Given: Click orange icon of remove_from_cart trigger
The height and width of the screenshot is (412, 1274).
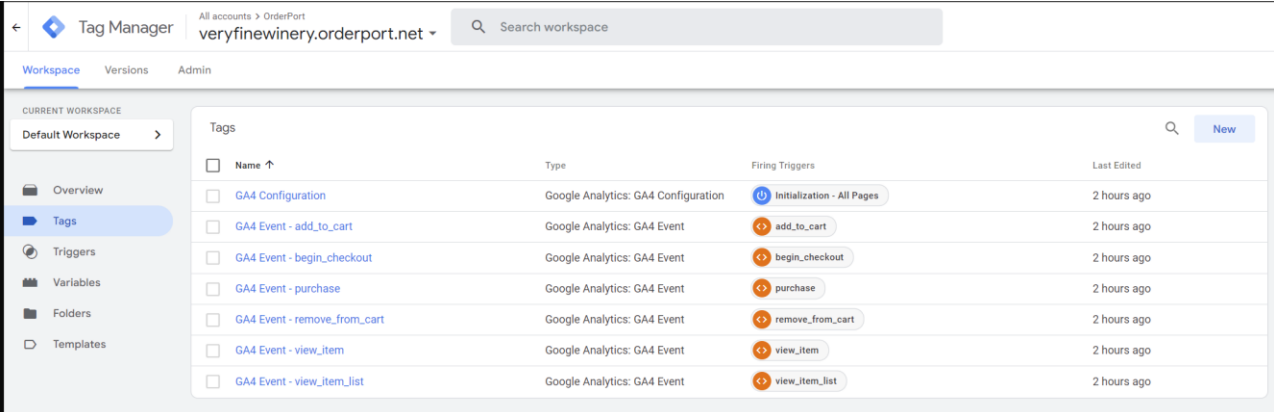Looking at the screenshot, I should pyautogui.click(x=762, y=319).
